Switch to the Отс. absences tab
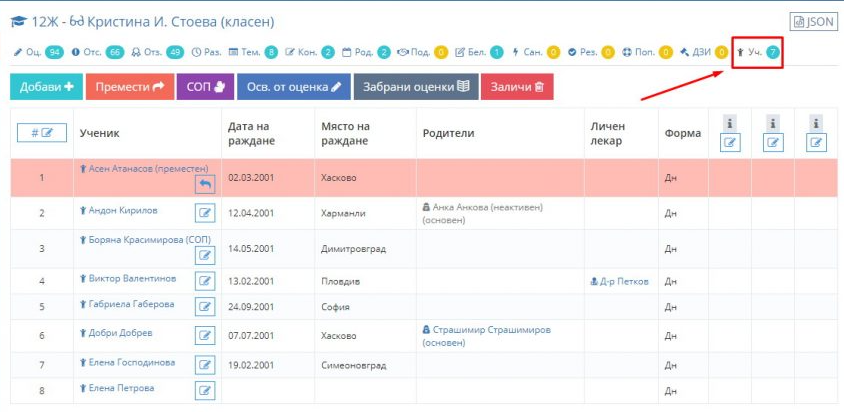Viewport: 844px width, 412px height. [x=98, y=52]
